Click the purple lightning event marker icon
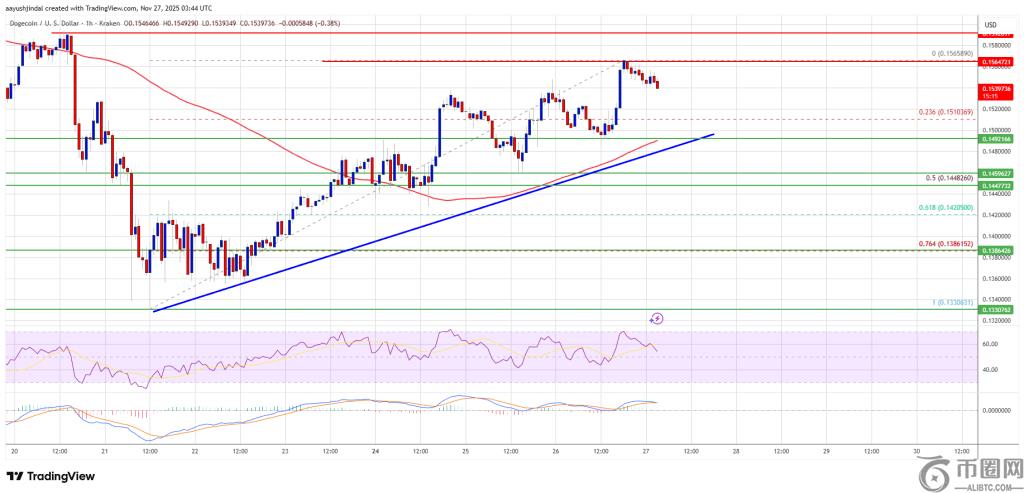This screenshot has width=1024, height=493. (x=657, y=319)
